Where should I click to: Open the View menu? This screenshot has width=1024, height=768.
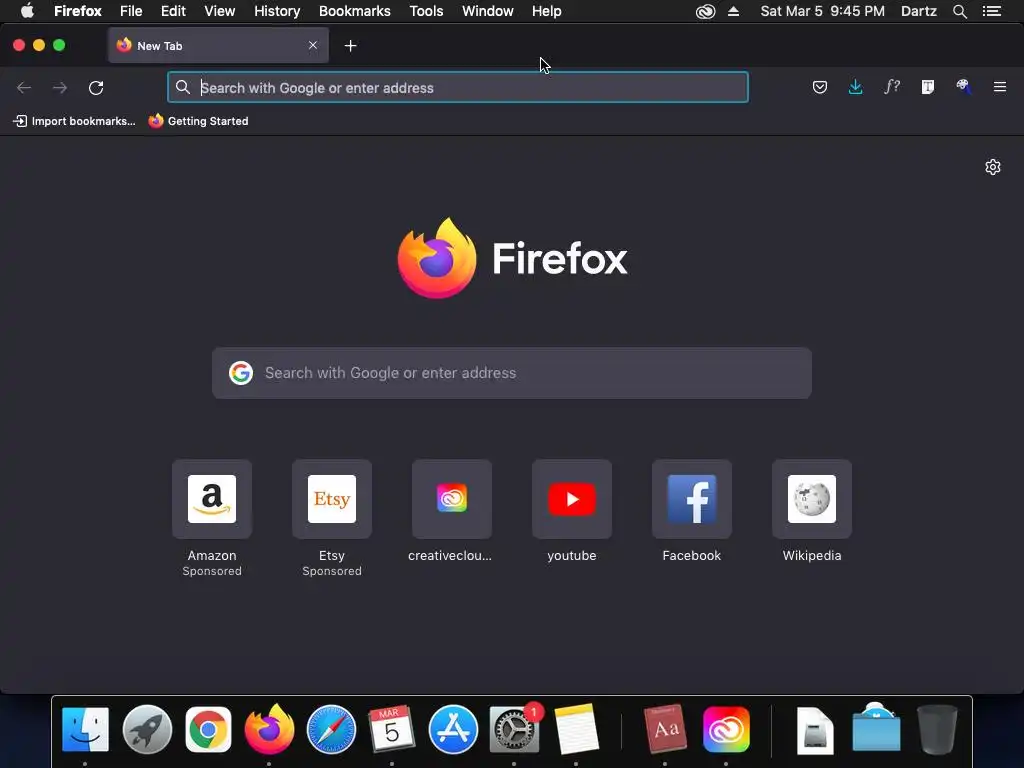tap(219, 11)
